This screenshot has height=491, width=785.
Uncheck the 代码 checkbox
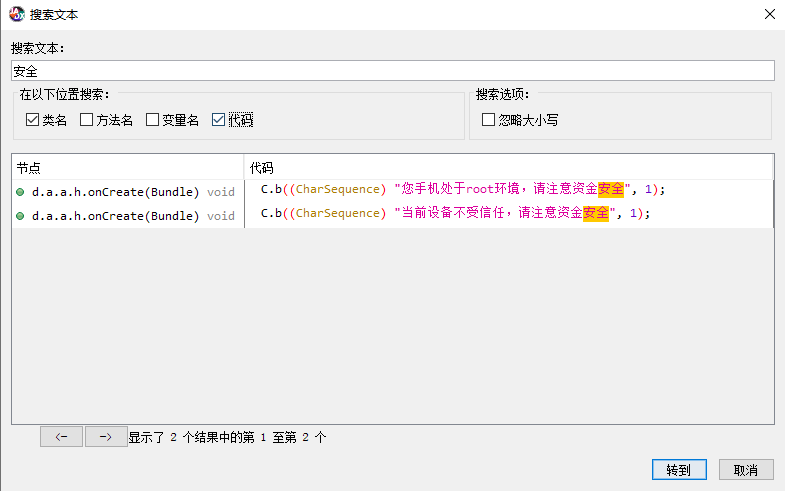tap(219, 120)
